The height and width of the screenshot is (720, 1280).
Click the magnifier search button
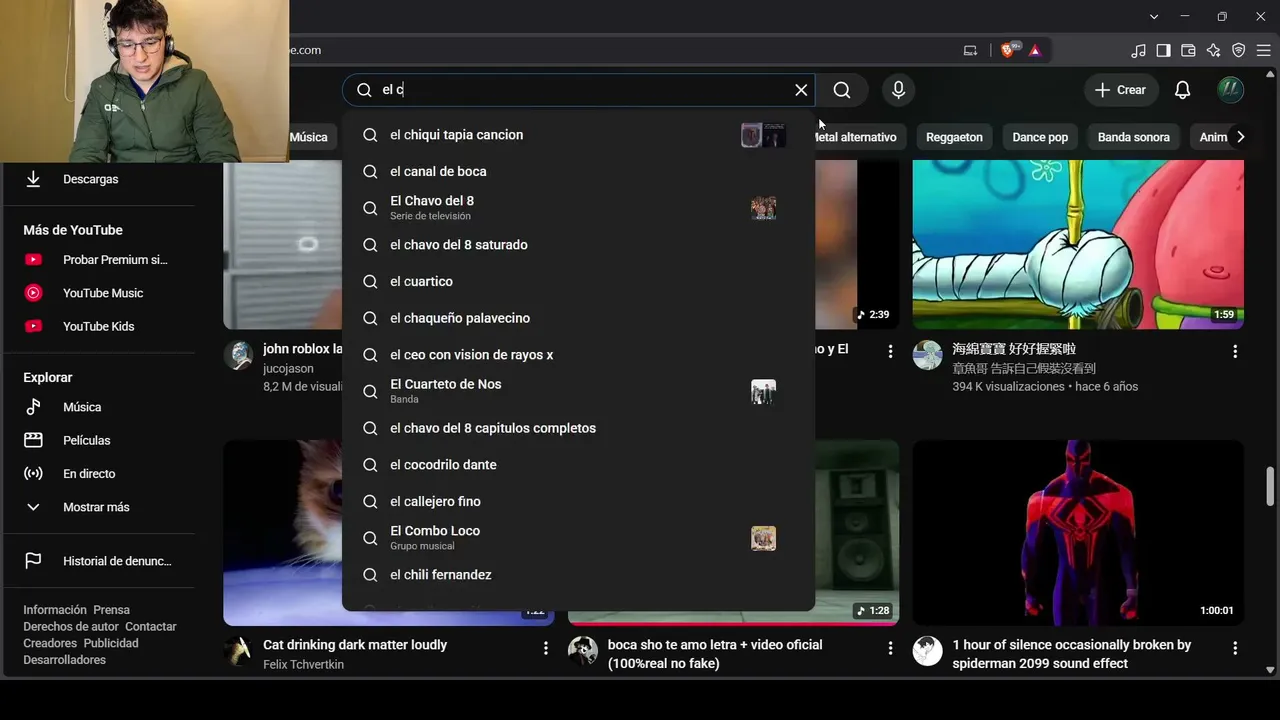[842, 90]
